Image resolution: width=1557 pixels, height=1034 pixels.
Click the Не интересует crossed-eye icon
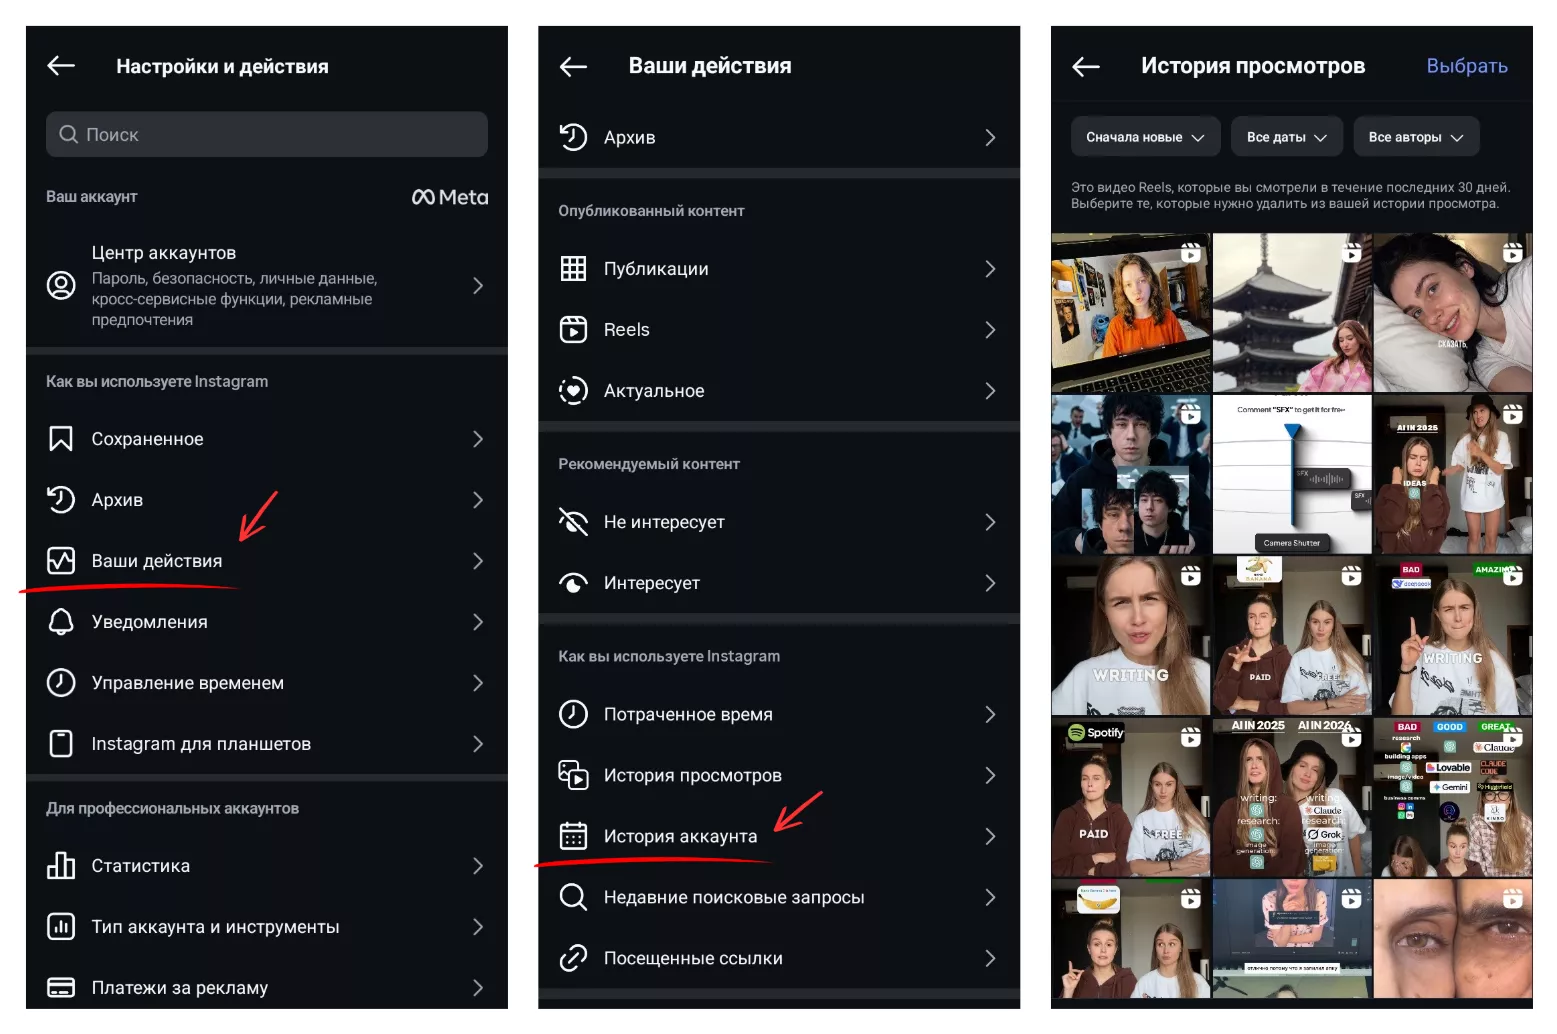(x=573, y=521)
